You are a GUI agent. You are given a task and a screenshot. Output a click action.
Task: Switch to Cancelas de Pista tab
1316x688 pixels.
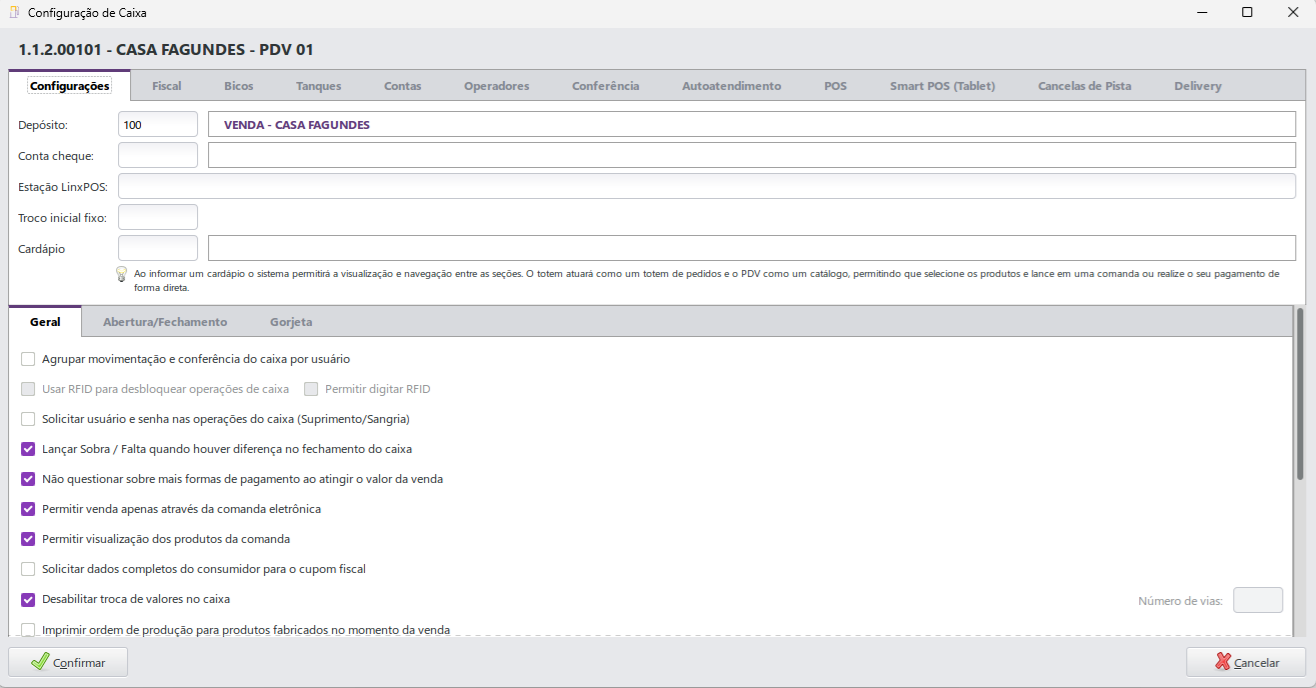tap(1085, 86)
